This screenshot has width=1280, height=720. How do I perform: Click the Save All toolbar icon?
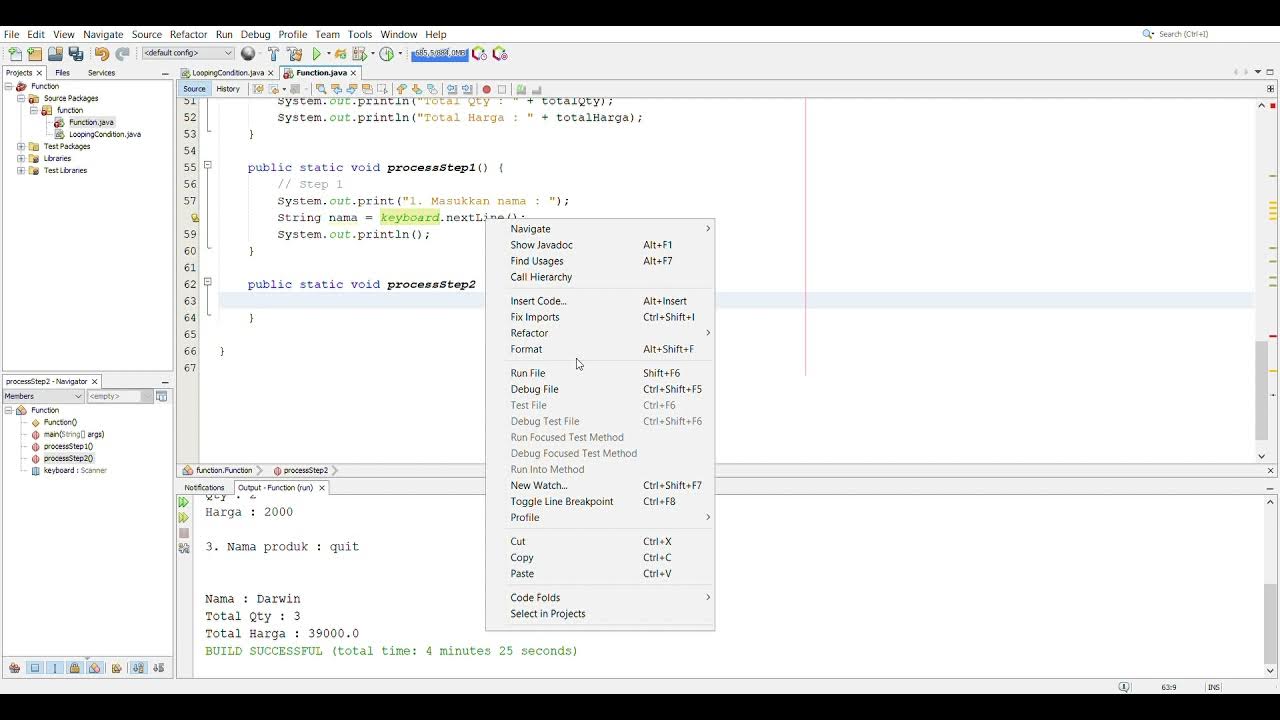[76, 54]
